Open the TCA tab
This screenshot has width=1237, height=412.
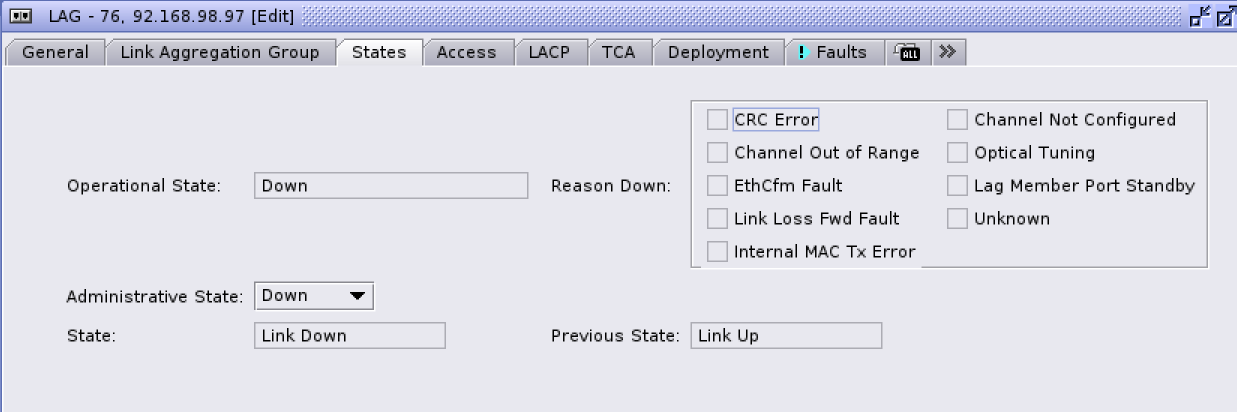point(618,53)
